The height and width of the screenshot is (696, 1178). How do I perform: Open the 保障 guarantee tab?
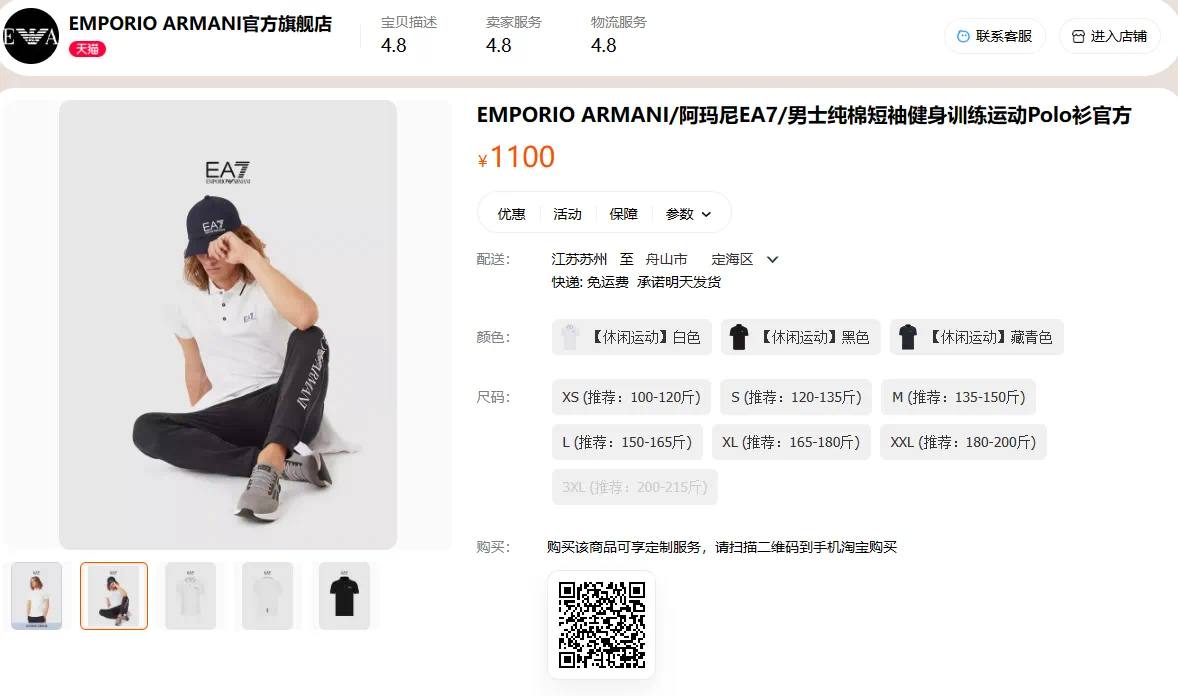click(x=624, y=214)
